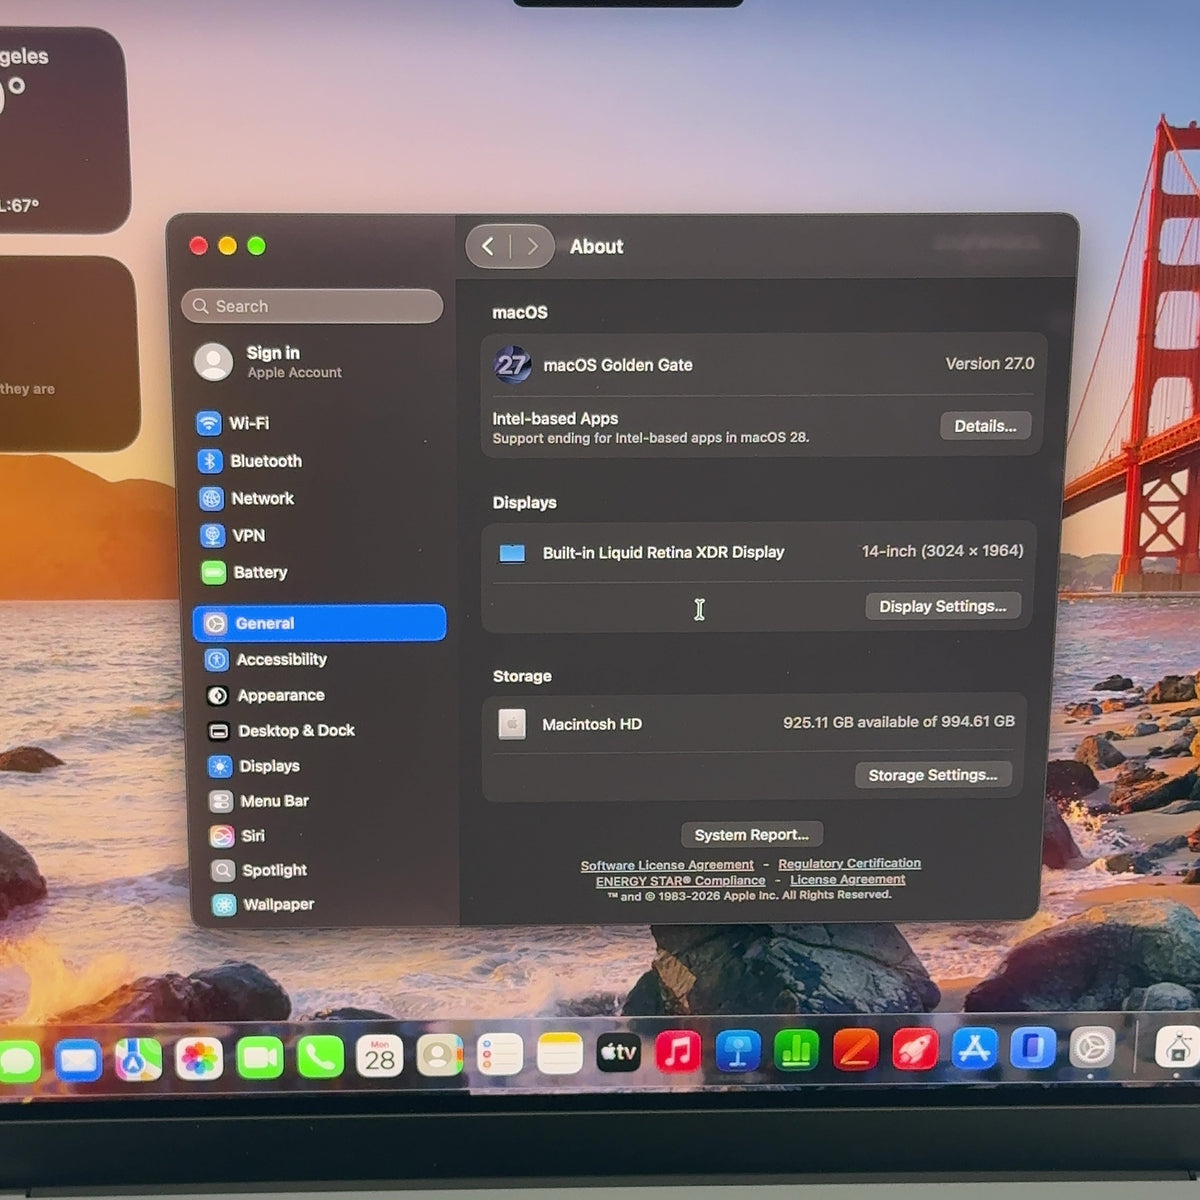Select the highlighted General sidebar item
The width and height of the screenshot is (1200, 1200).
tap(319, 622)
